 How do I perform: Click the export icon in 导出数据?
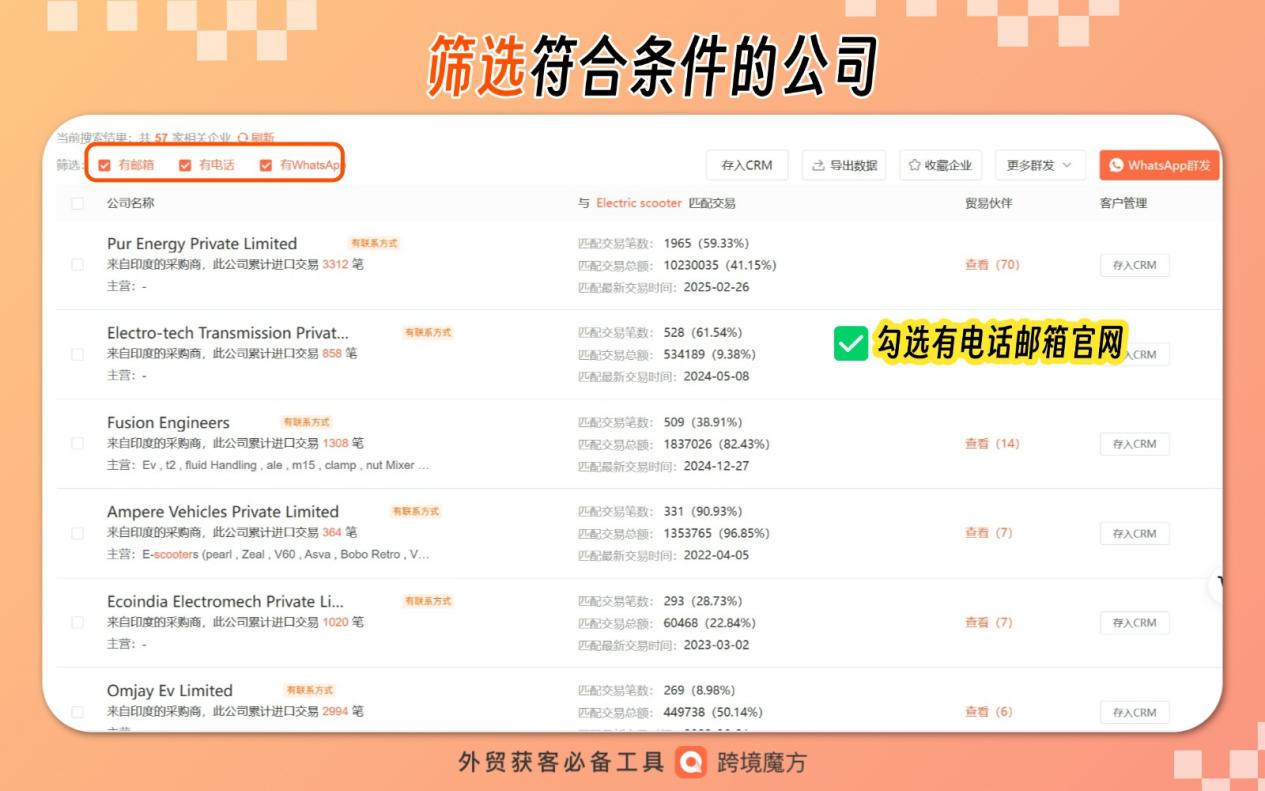[818, 165]
